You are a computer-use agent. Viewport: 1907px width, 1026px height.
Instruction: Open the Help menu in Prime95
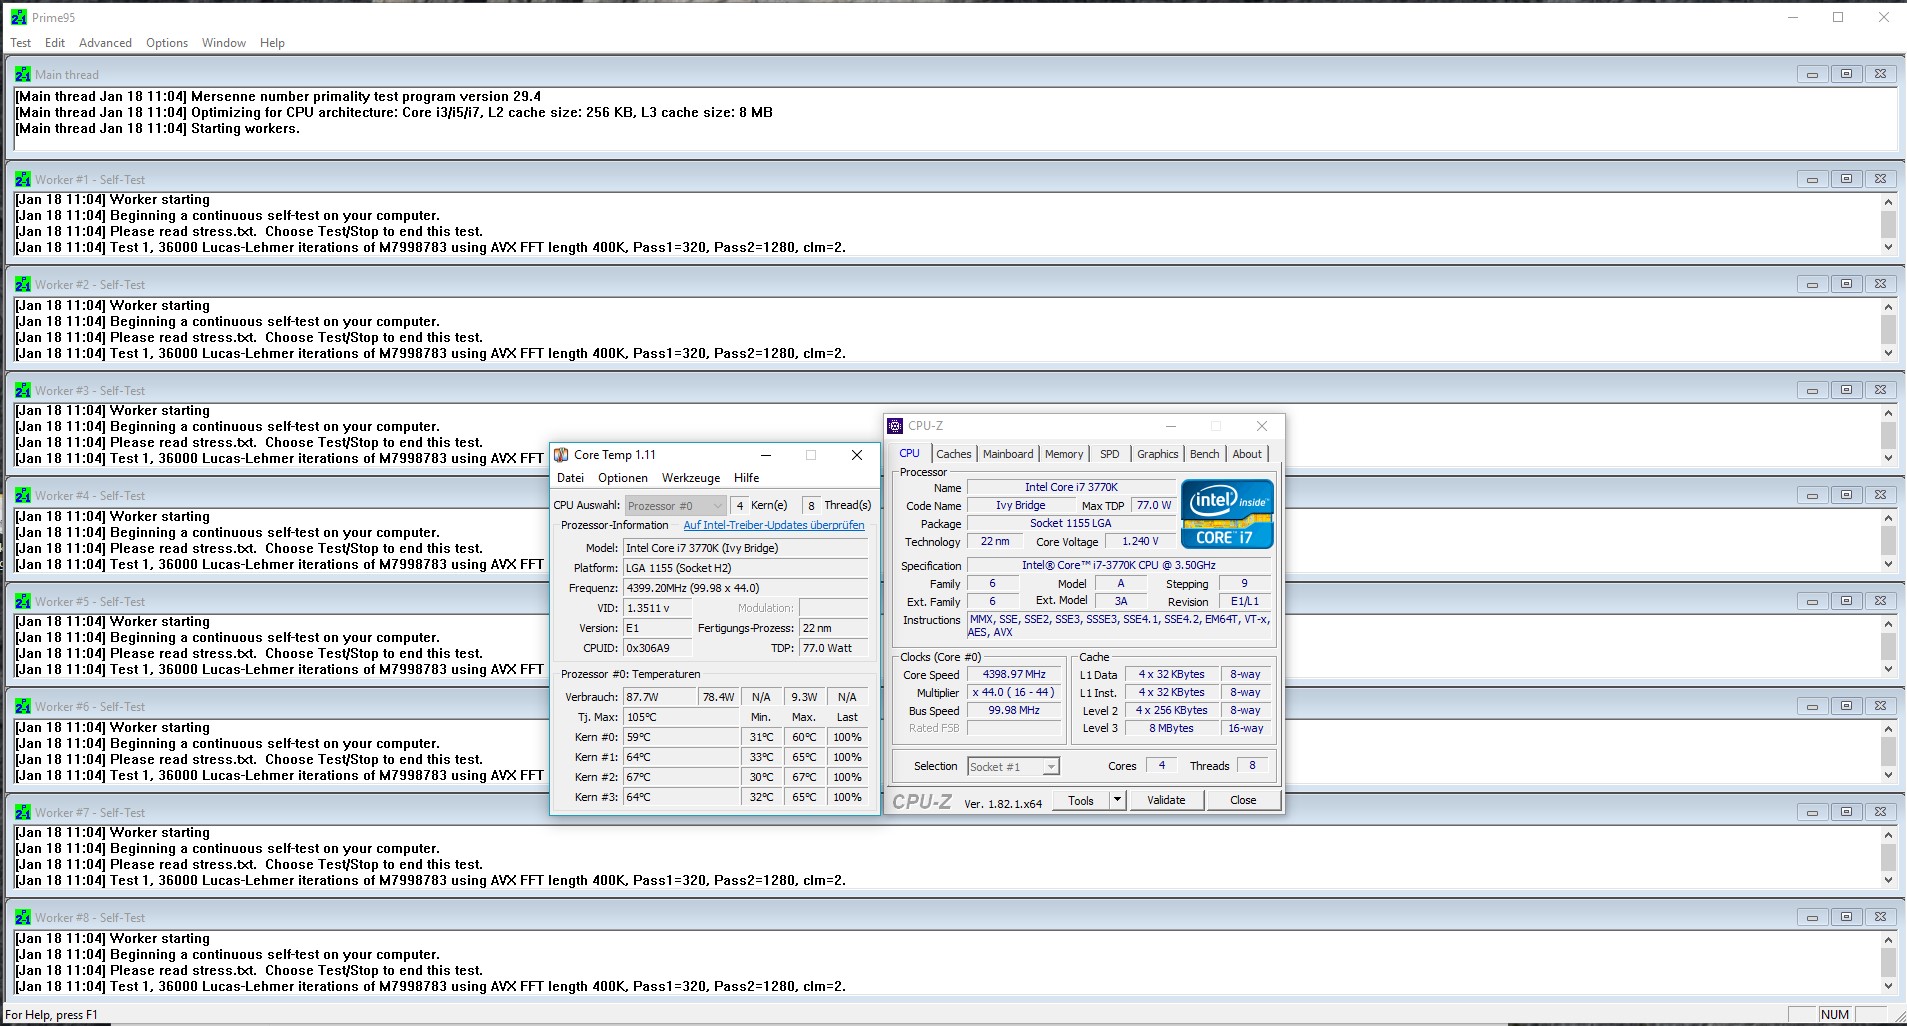(272, 43)
